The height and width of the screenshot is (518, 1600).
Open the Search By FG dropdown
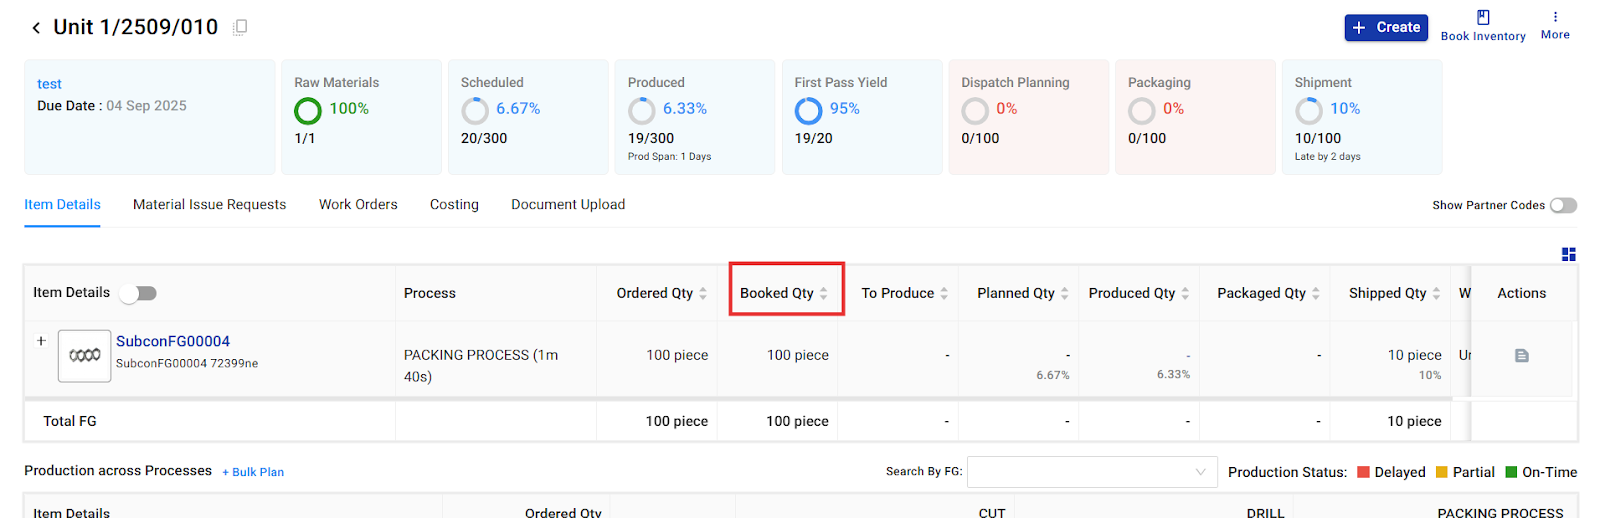click(1091, 472)
